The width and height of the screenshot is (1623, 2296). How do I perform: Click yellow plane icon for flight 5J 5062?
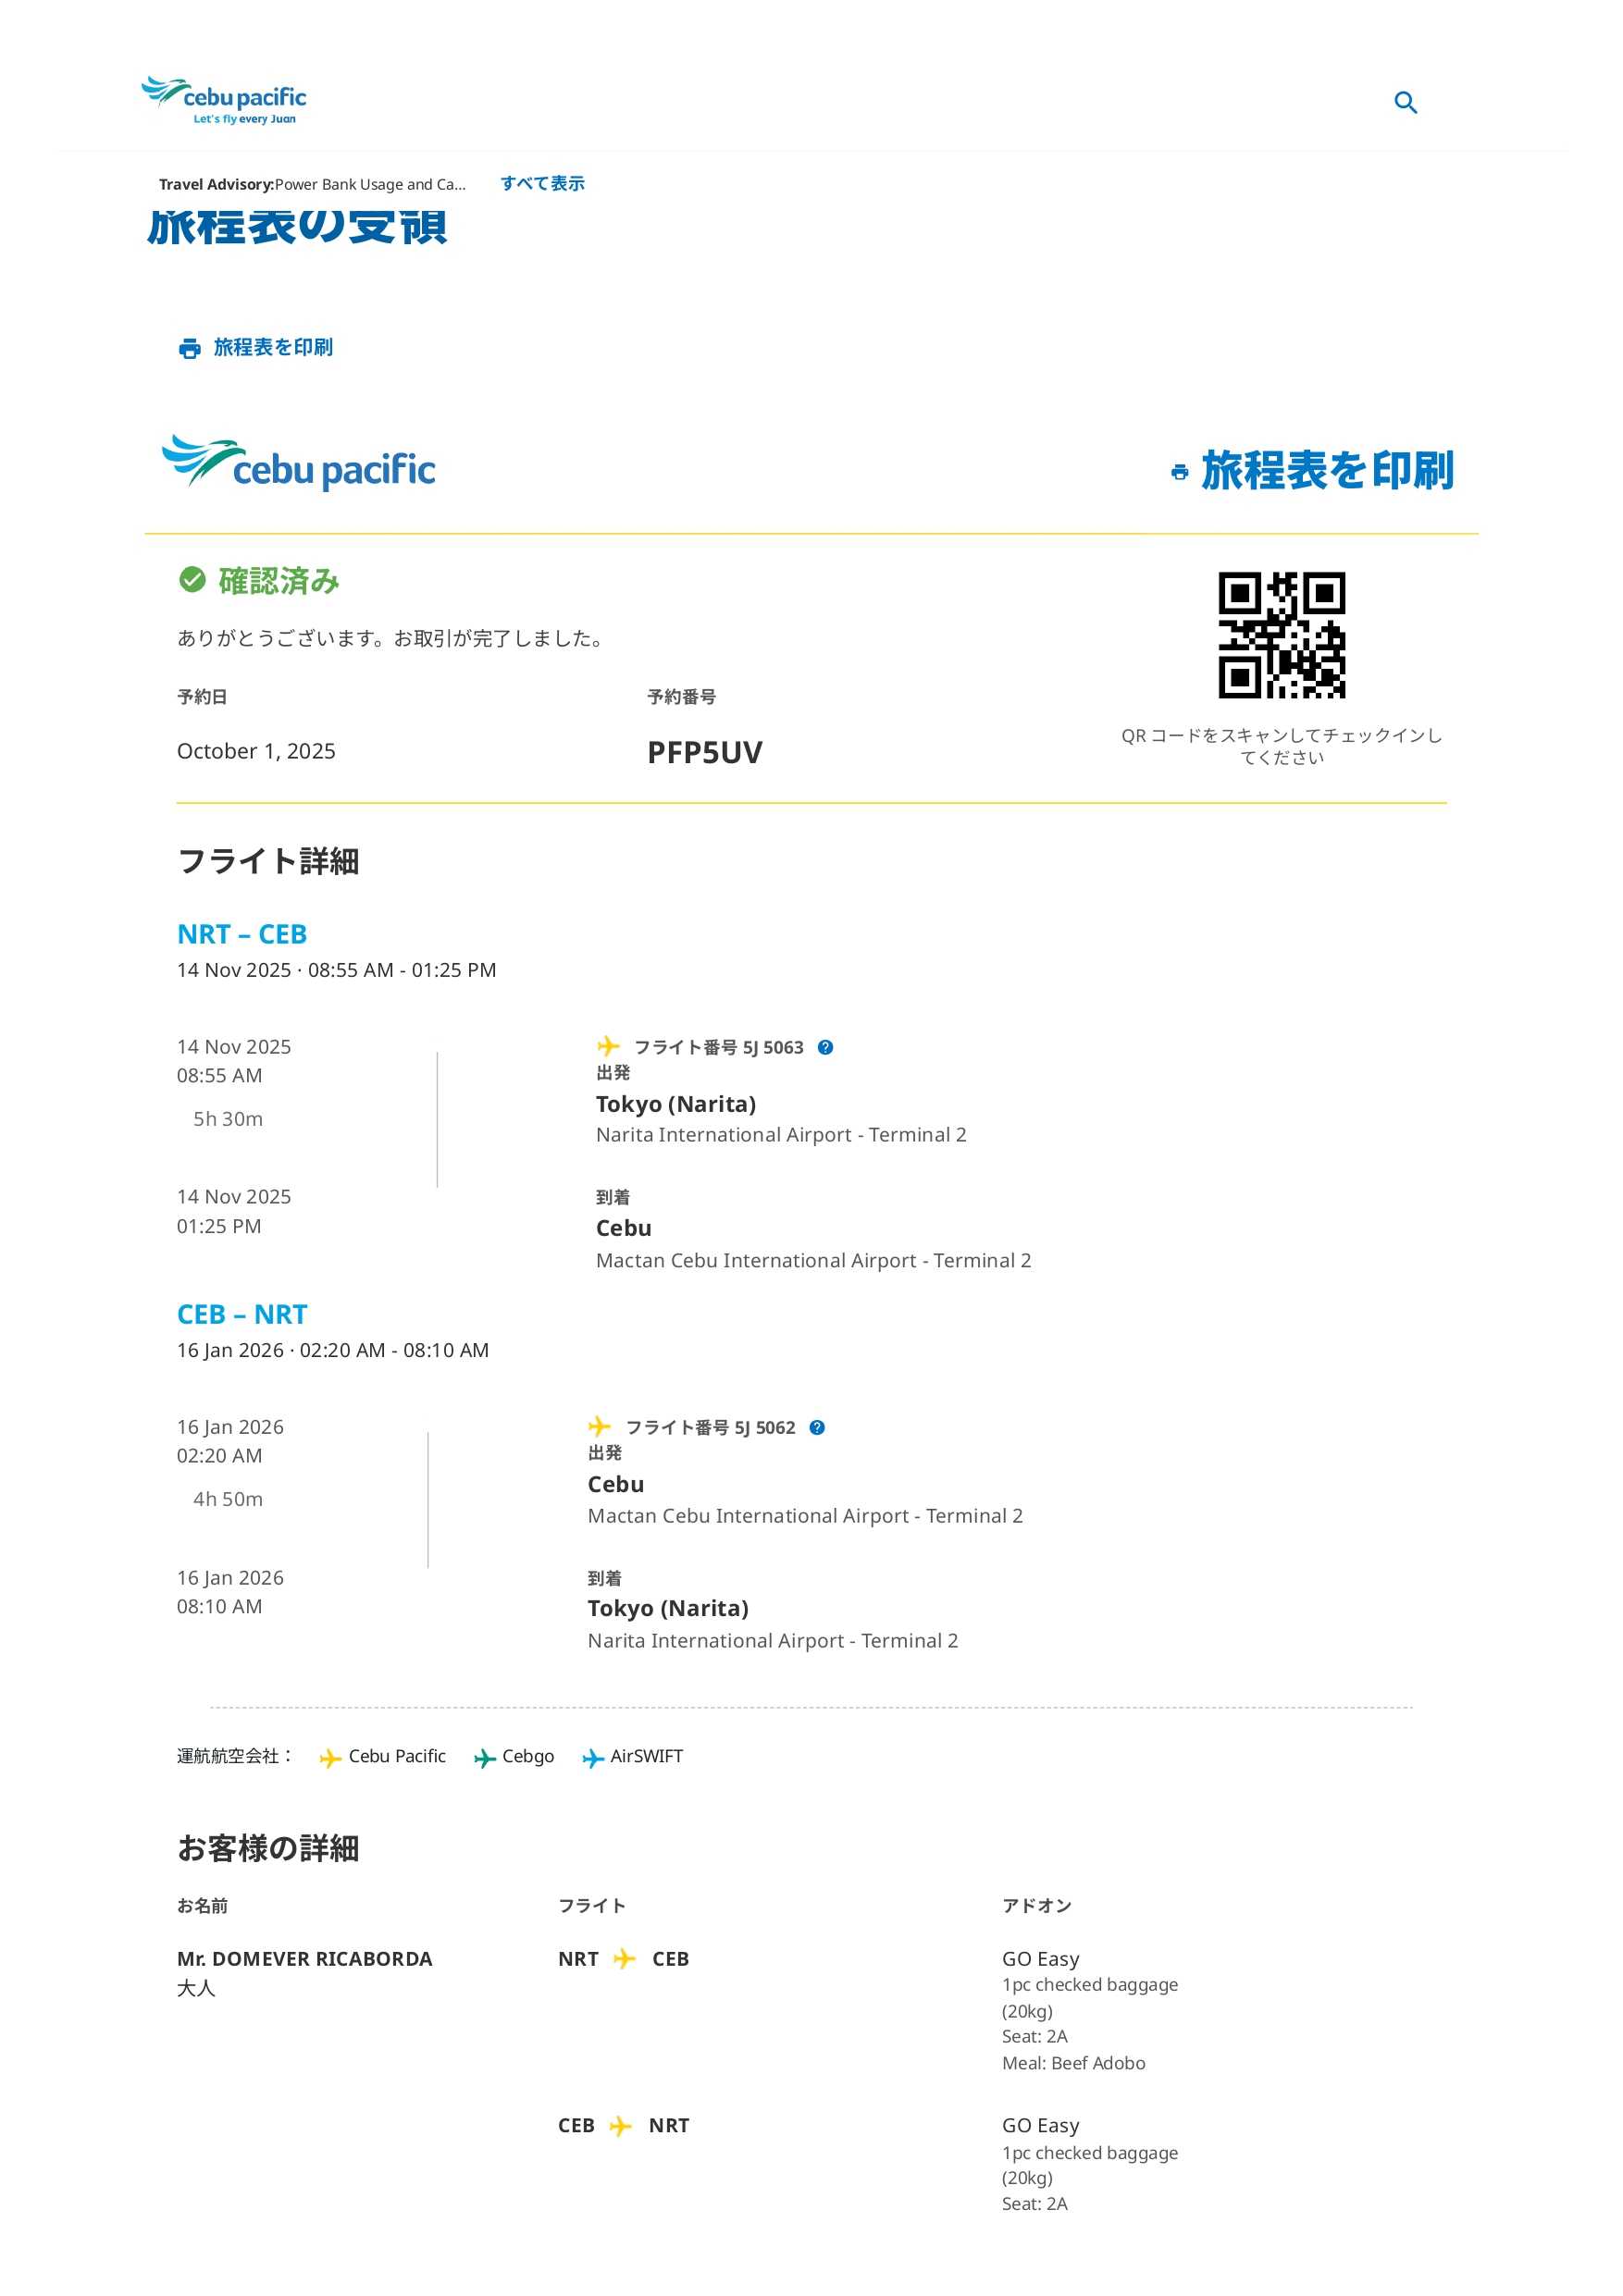coord(599,1426)
